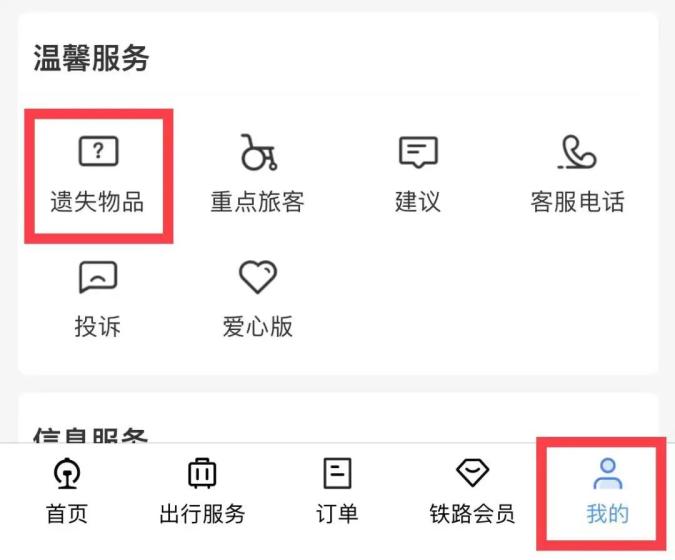Go to the 出行服务 tab label
This screenshot has height=560, width=675.
coord(202,514)
